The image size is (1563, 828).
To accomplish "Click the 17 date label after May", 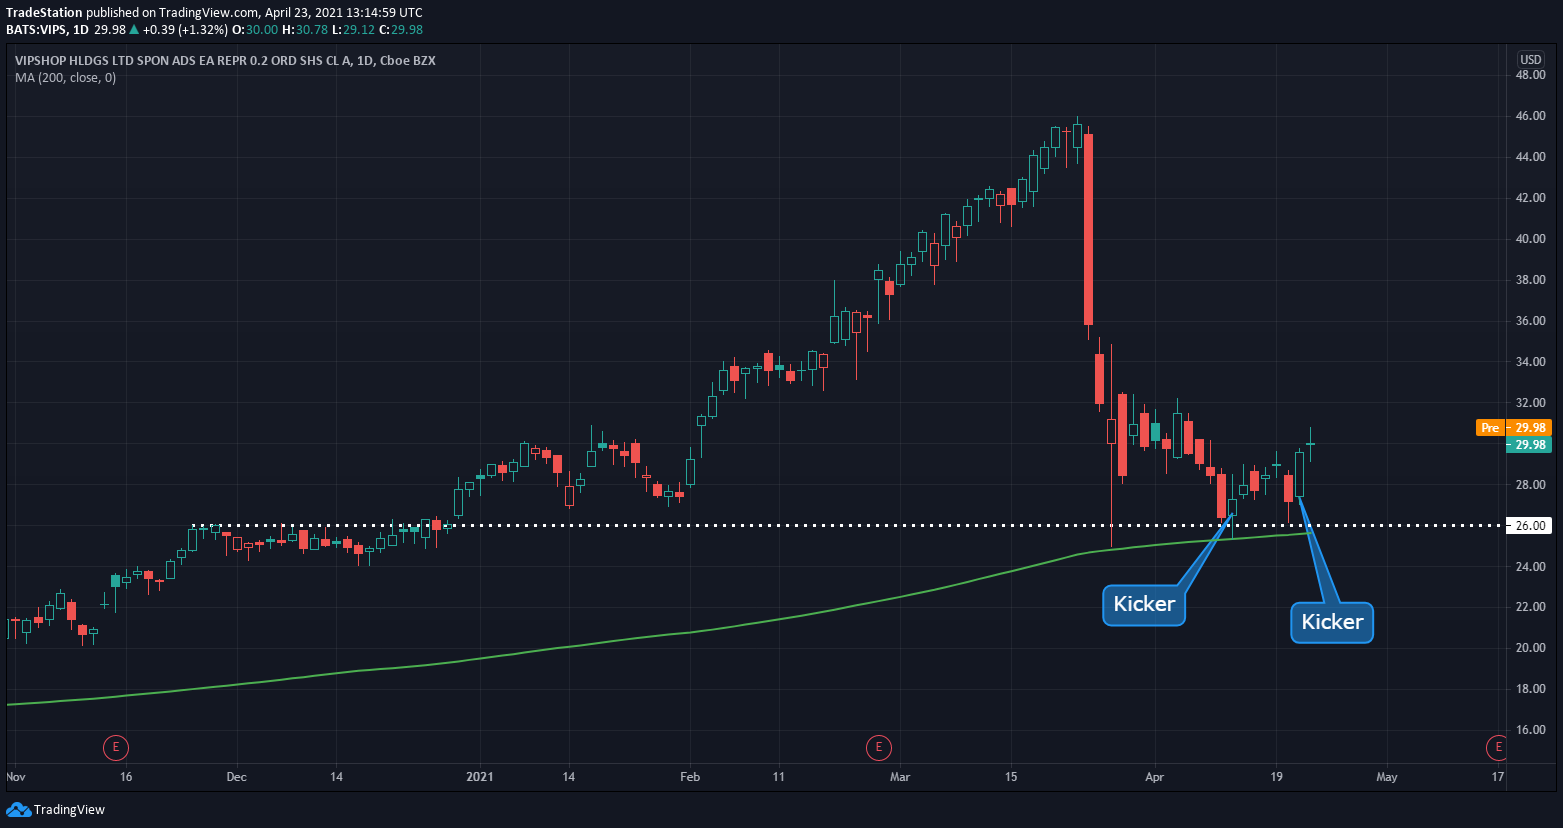I will pyautogui.click(x=1497, y=776).
